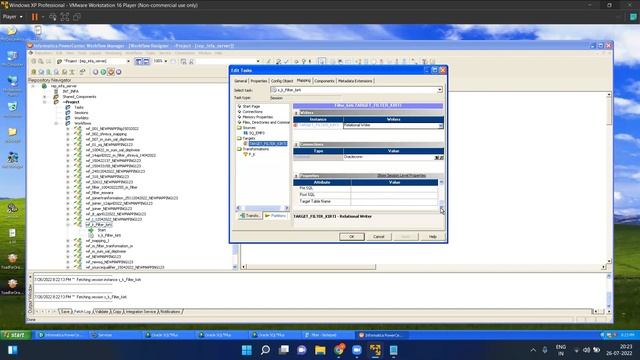
Task: Collapse the Workflows node
Action: (x=57, y=123)
